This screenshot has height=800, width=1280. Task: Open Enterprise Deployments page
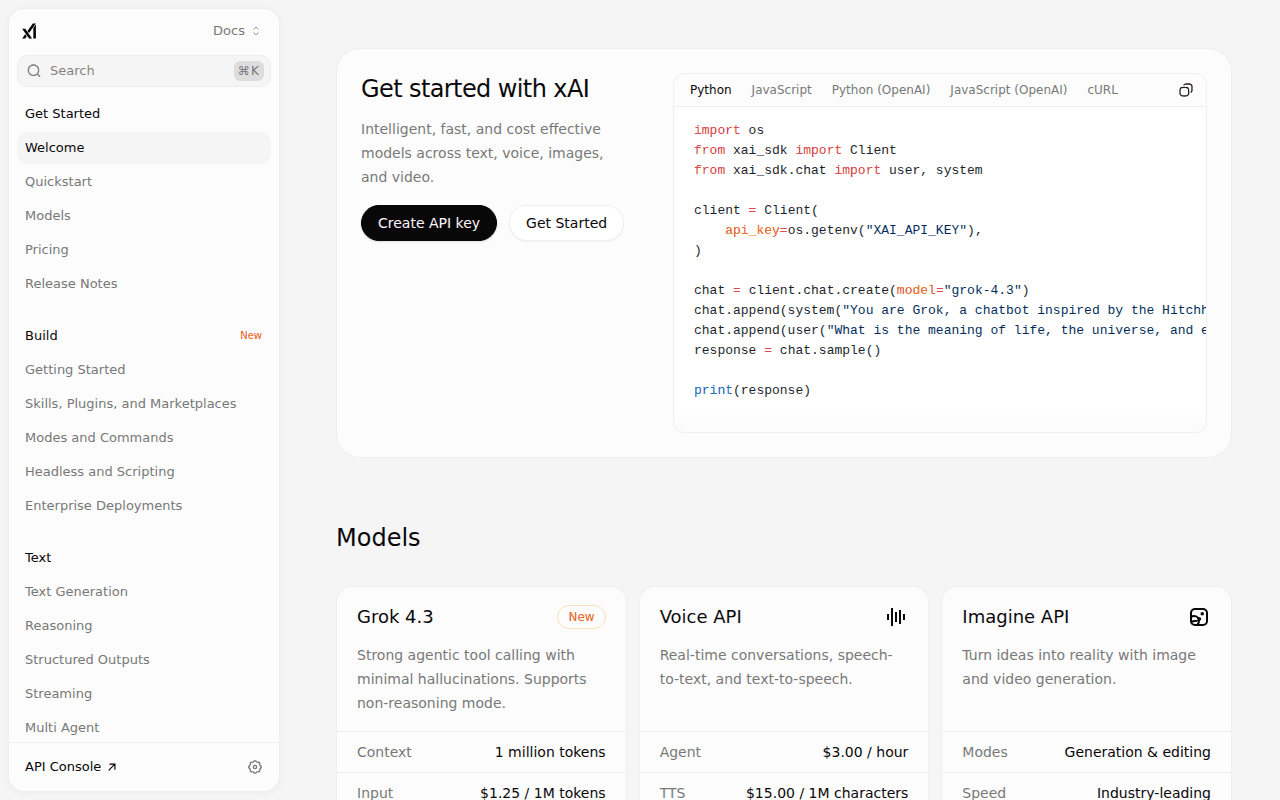[x=144, y=506]
